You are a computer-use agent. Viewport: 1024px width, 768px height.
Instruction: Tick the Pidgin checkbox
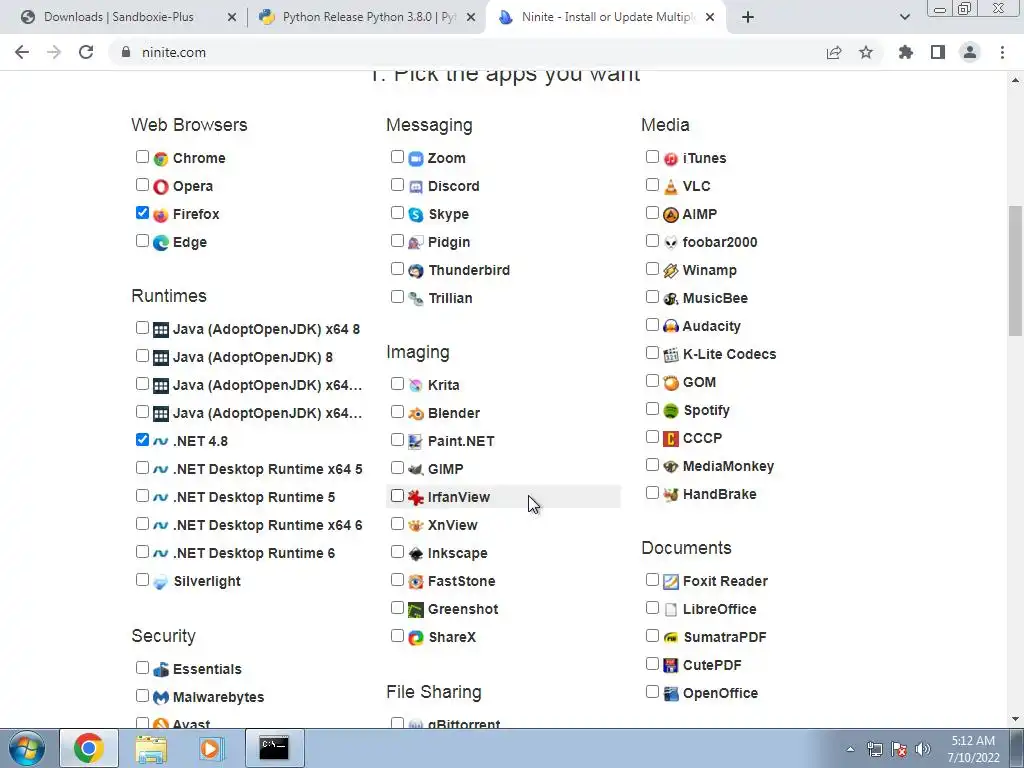[397, 241]
